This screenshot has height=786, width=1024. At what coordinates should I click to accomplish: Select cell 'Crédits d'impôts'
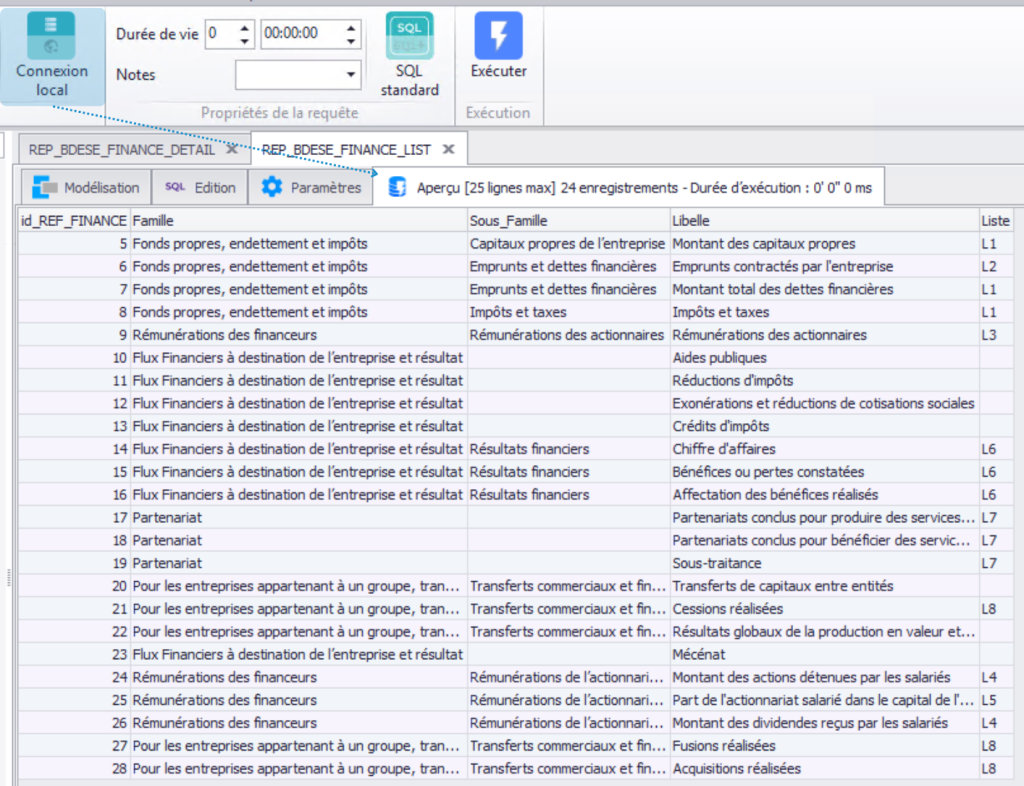[824, 426]
